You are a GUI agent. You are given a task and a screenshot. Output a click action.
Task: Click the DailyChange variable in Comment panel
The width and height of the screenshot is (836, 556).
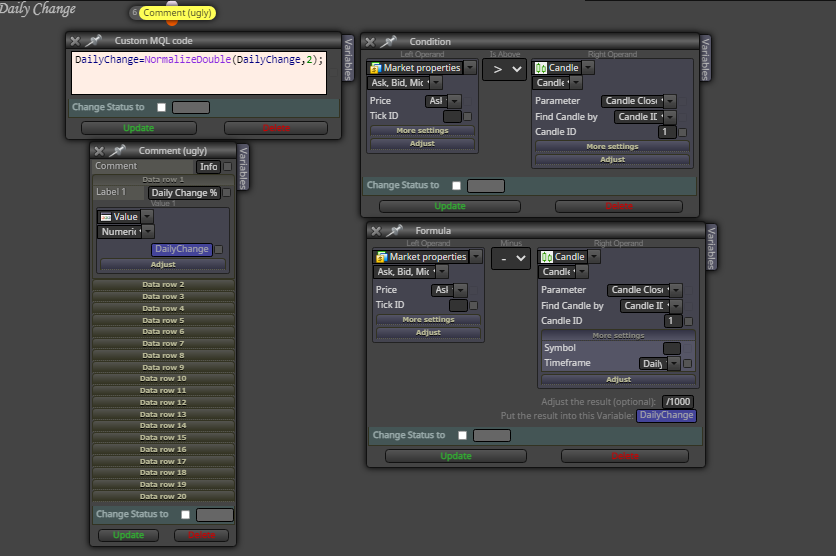coord(182,249)
